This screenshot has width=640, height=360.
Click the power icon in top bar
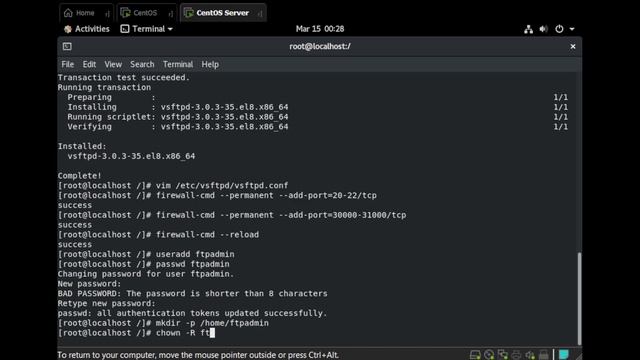tap(559, 29)
